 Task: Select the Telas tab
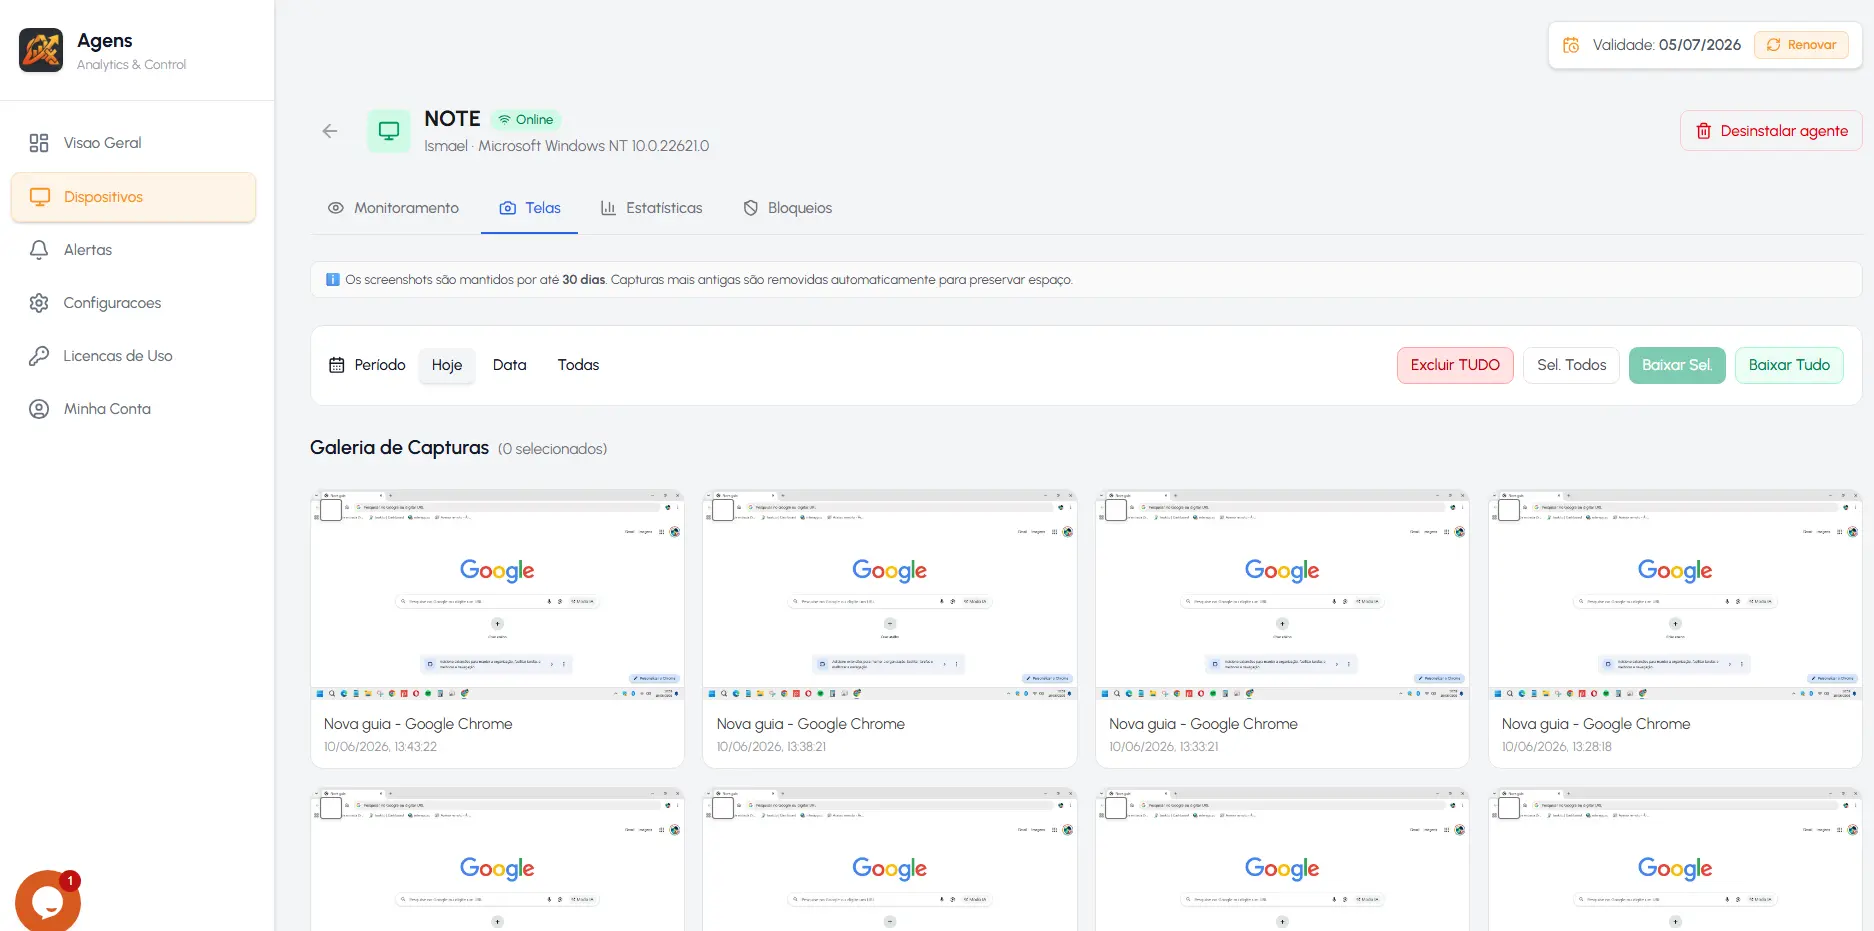[530, 208]
